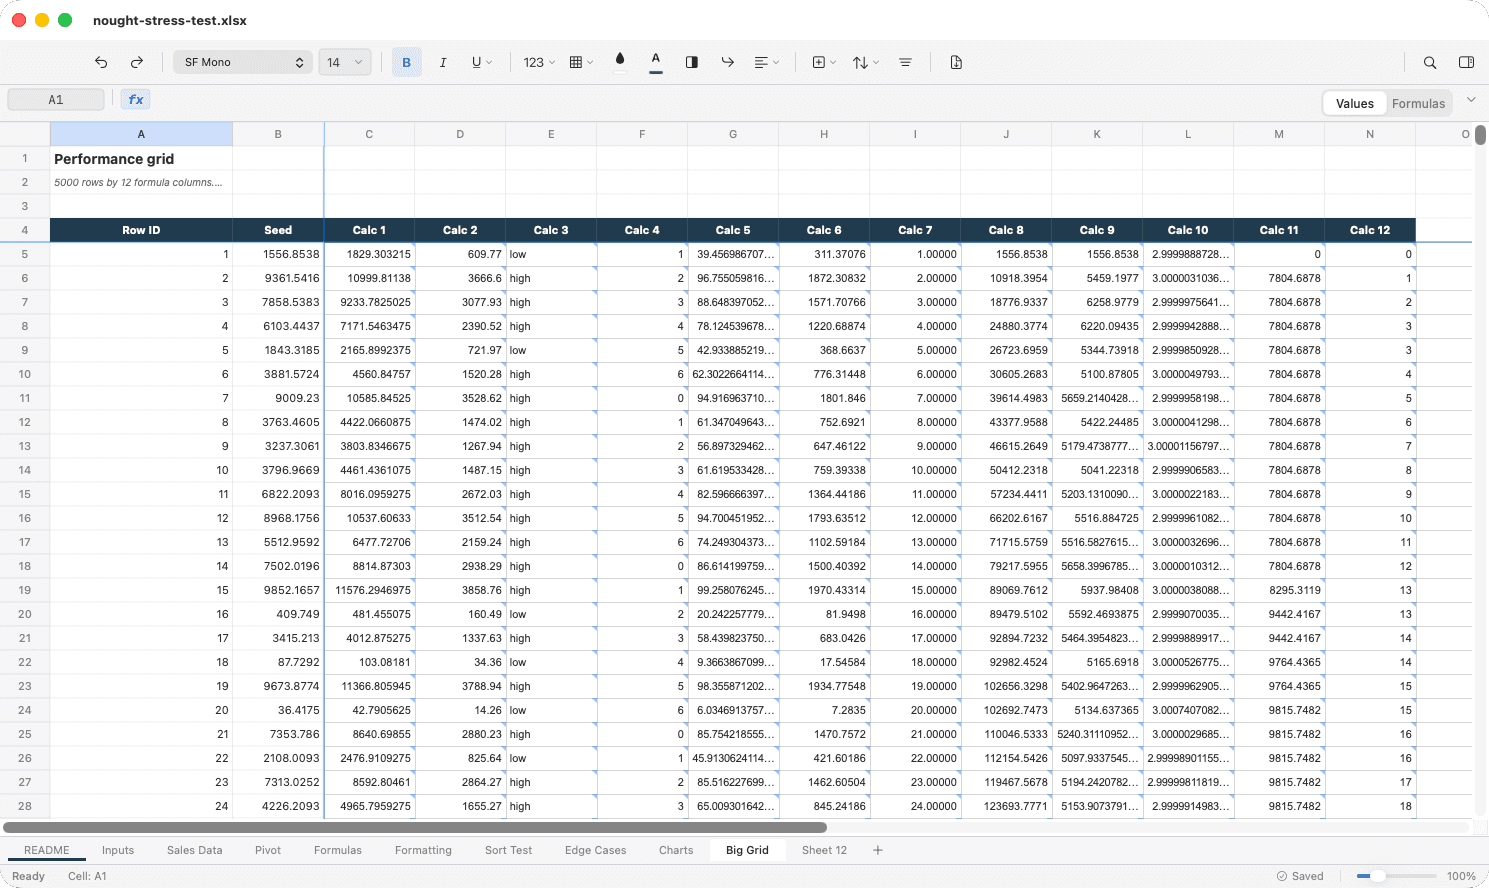The width and height of the screenshot is (1489, 888).
Task: Switch view to Formulas
Action: click(1418, 103)
